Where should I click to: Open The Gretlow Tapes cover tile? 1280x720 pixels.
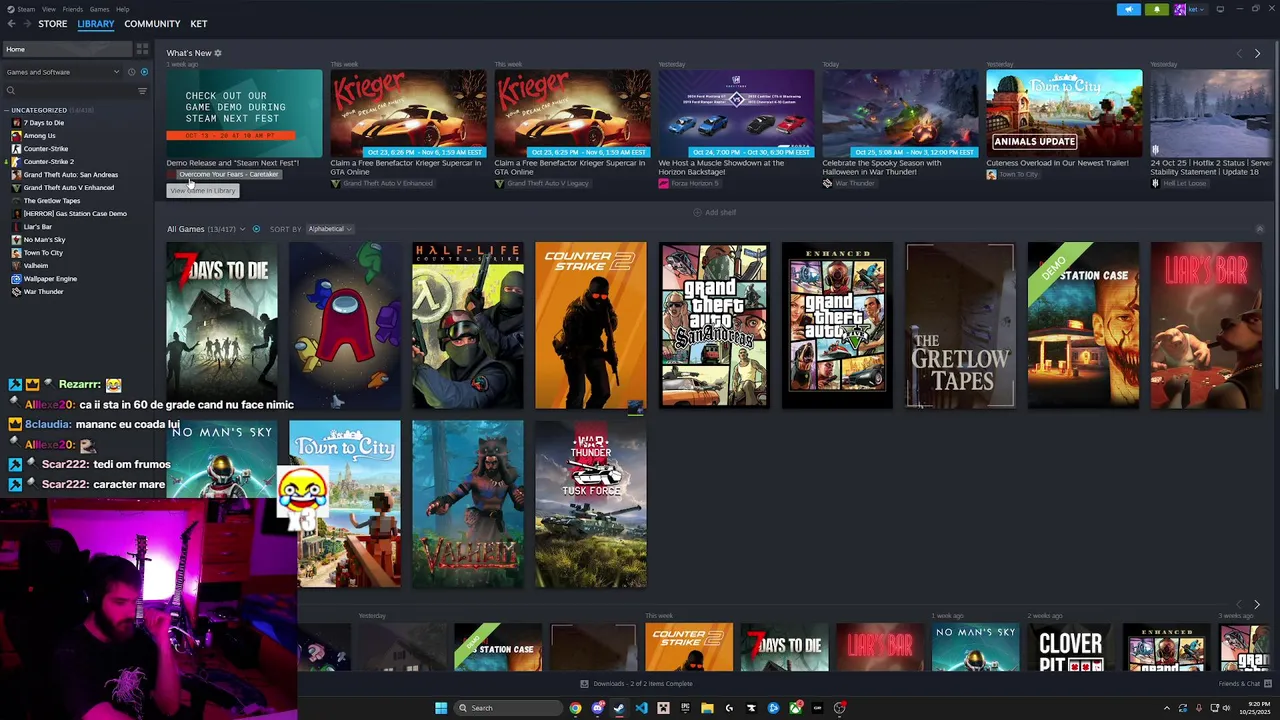(960, 325)
